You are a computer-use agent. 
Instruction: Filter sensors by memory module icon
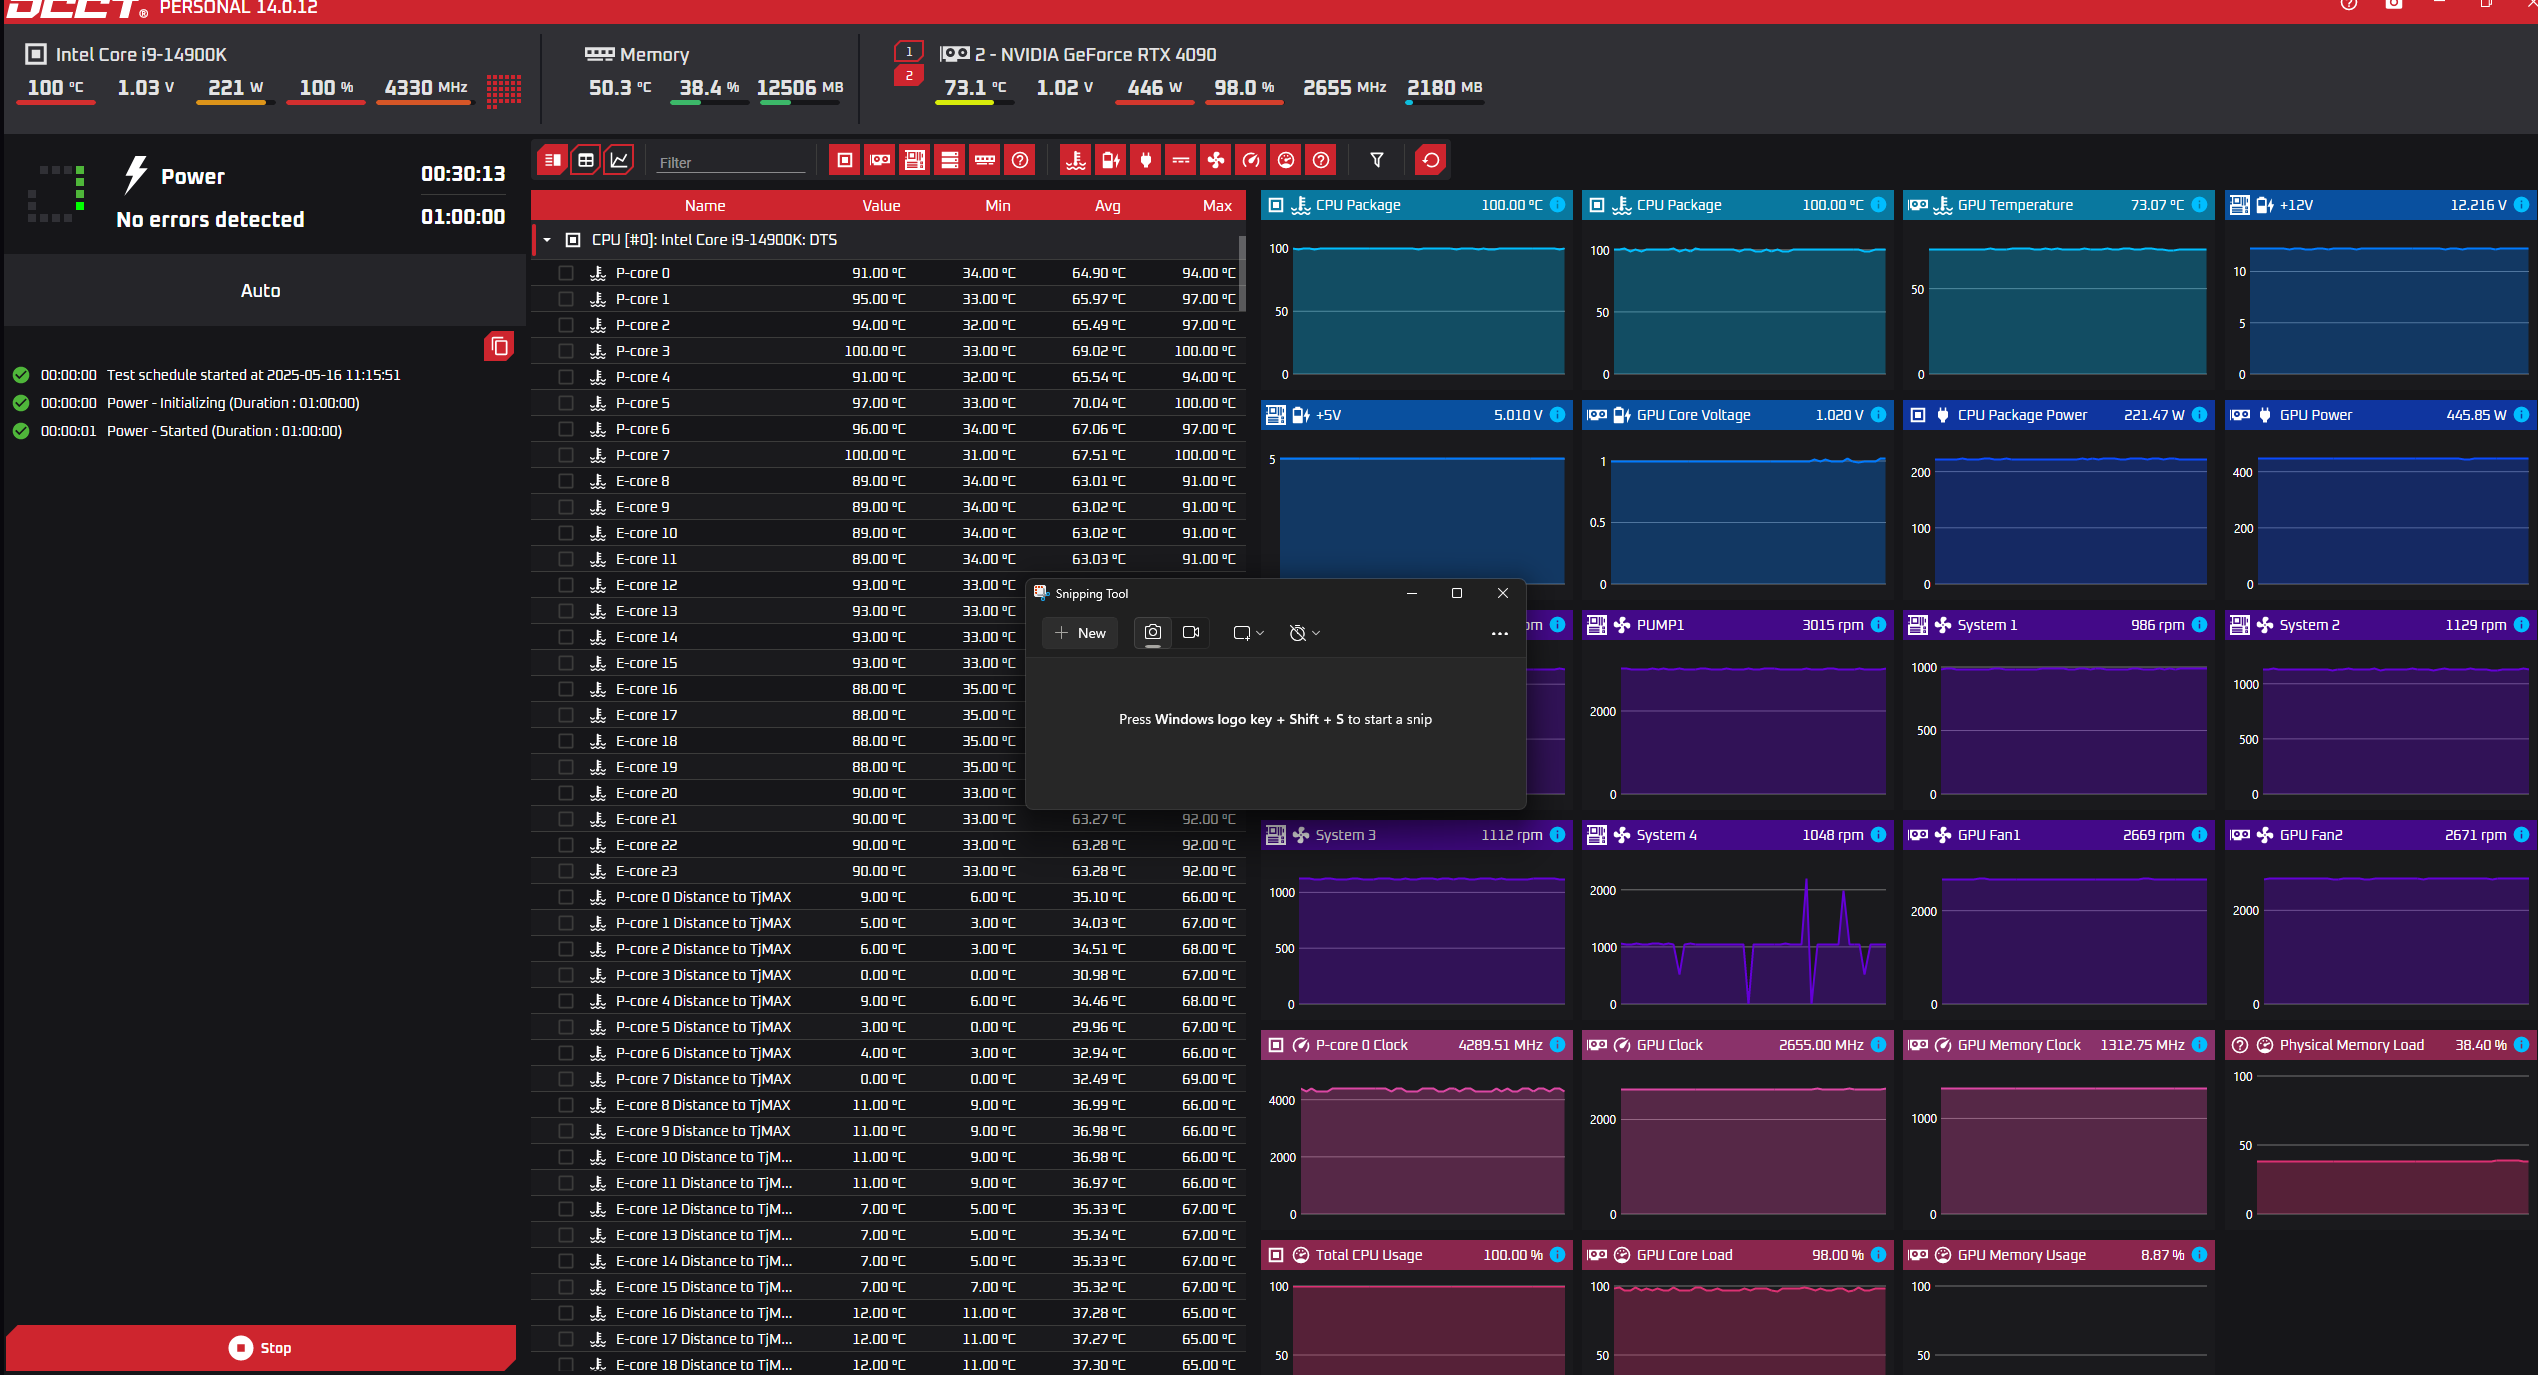point(985,160)
